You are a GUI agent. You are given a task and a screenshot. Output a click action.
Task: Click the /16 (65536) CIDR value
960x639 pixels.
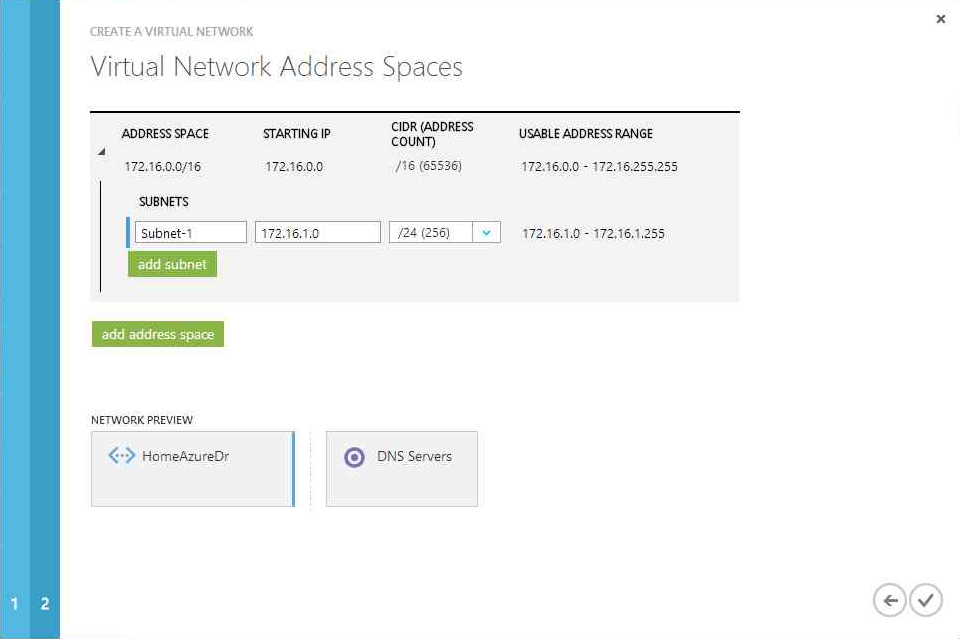click(x=429, y=166)
